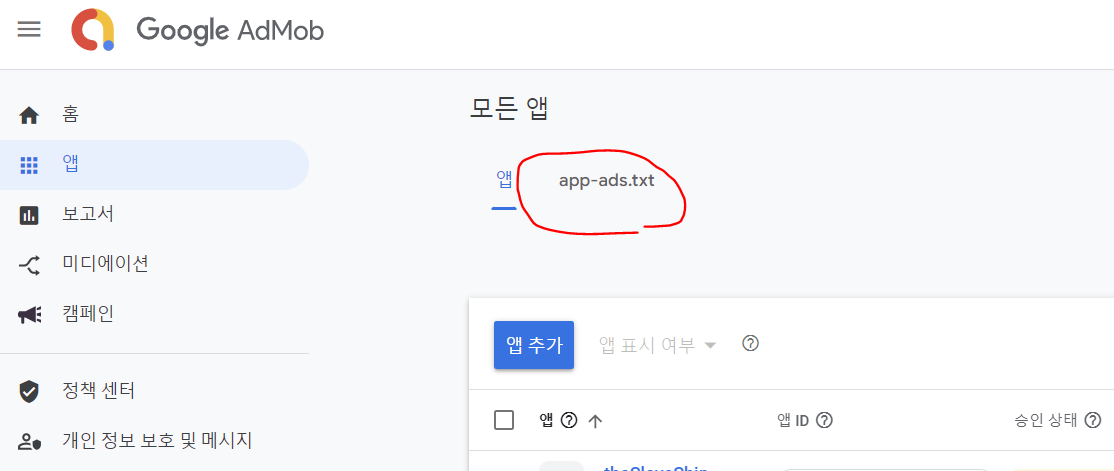Click the Campaigns megaphone icon
This screenshot has height=471, width=1114.
coord(29,315)
